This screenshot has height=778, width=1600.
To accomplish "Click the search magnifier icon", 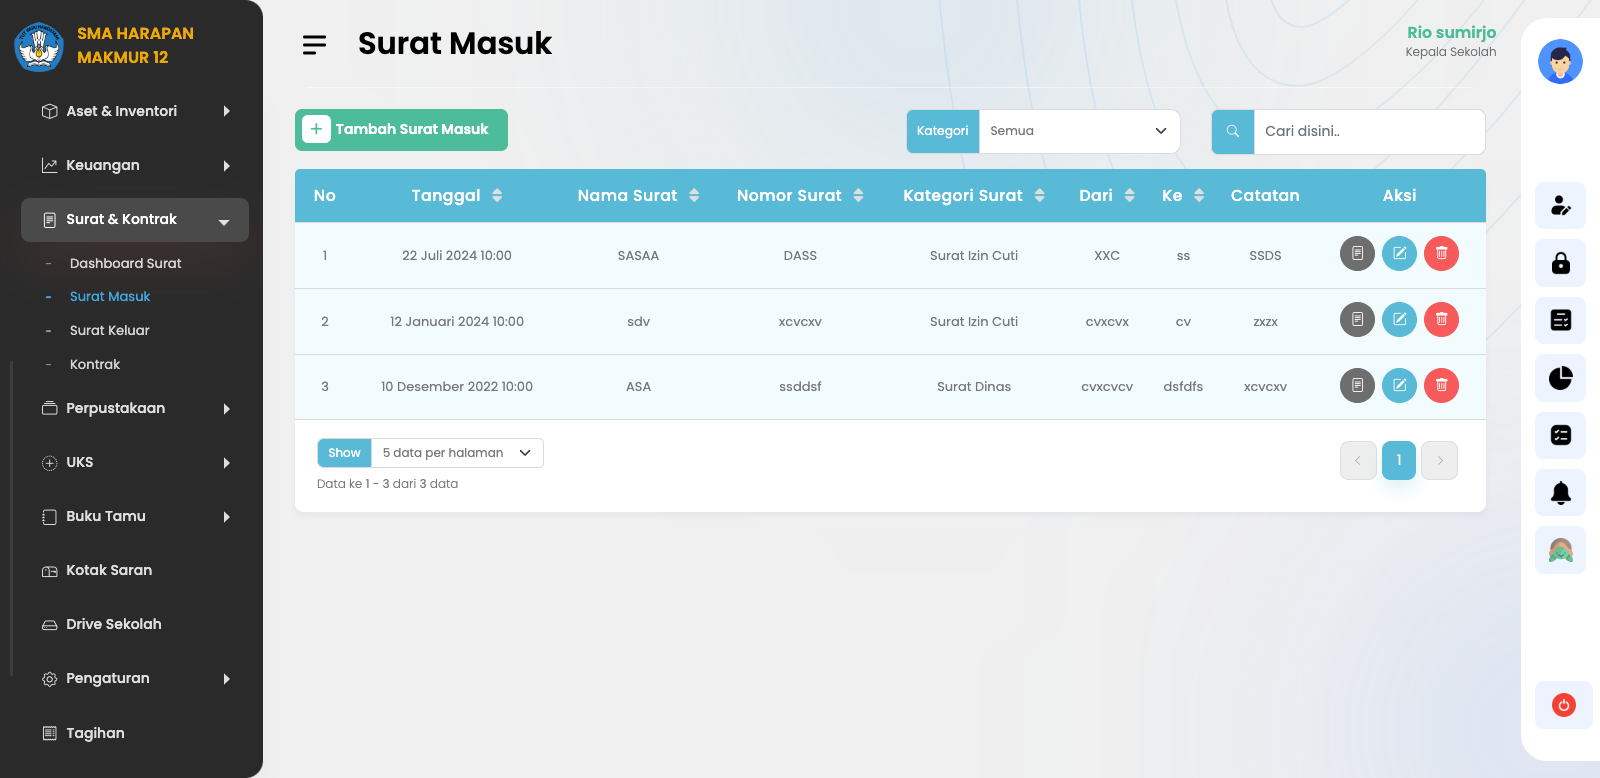I will click(1232, 131).
